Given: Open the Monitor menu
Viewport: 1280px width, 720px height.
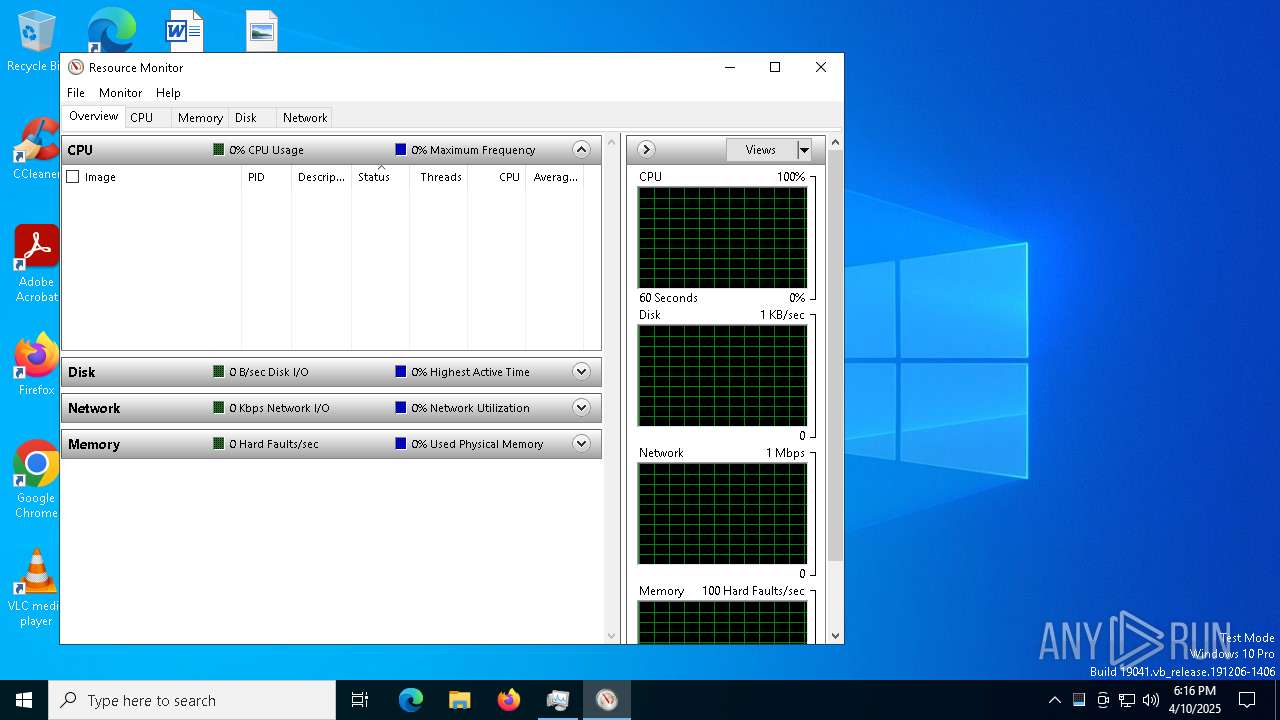Looking at the screenshot, I should pos(120,93).
